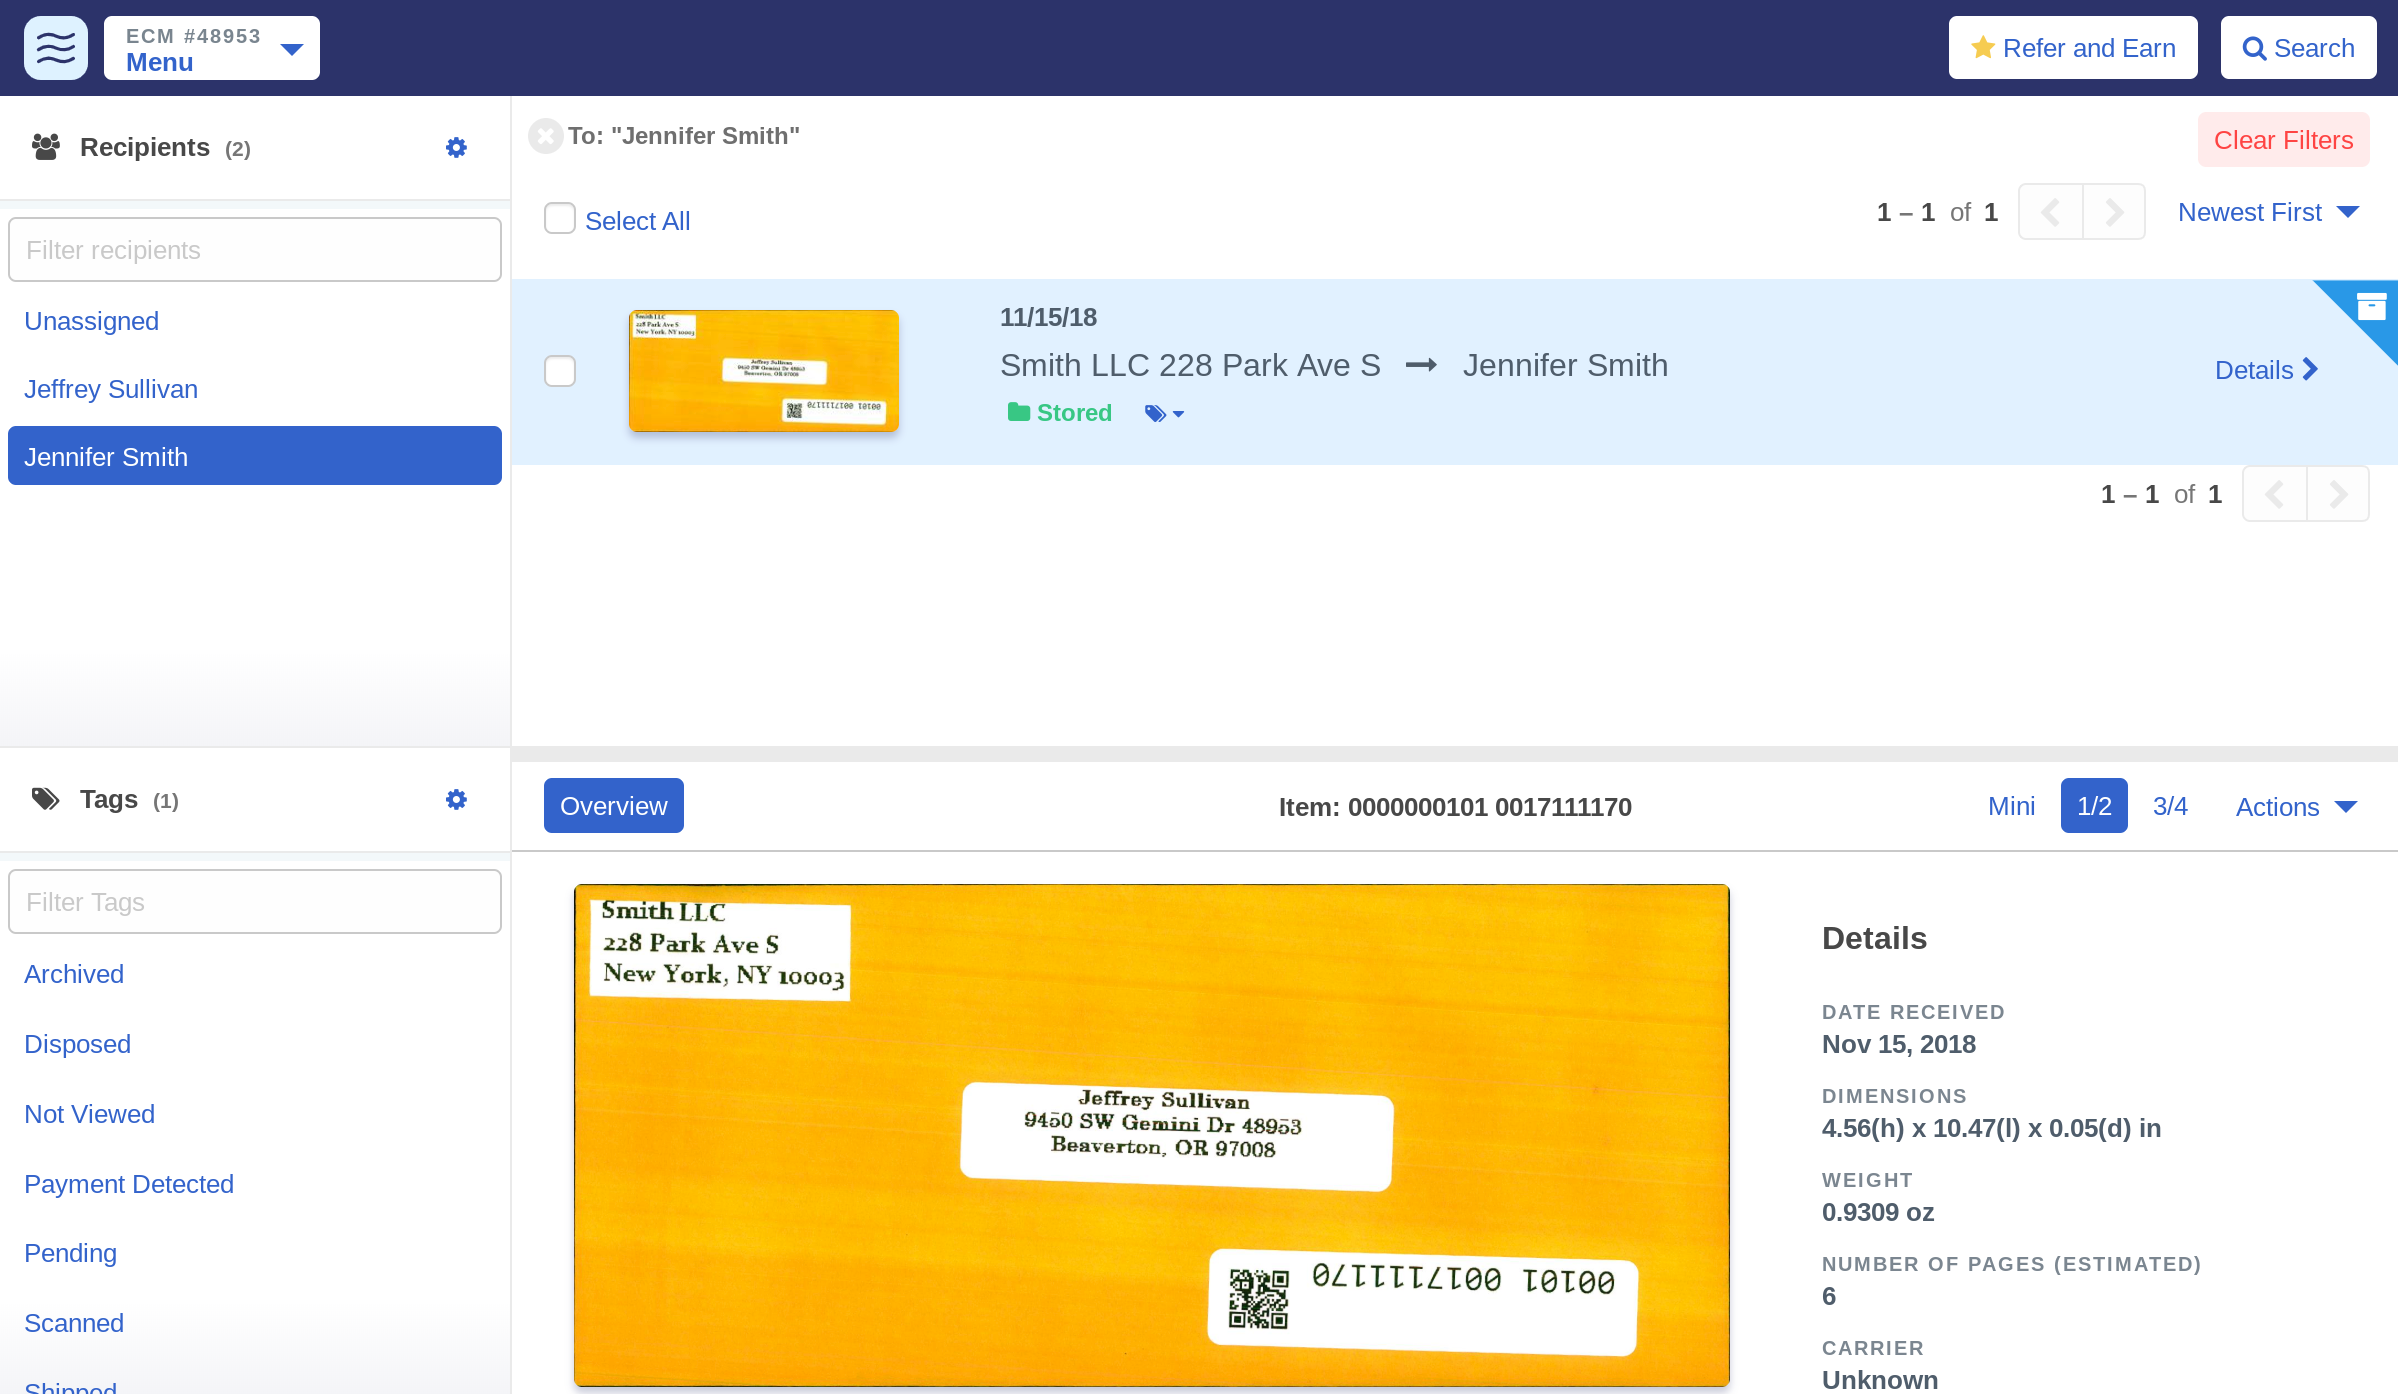Screen dimensions: 2398x1394
Task: Click the Stored folder status
Action: 1060,413
